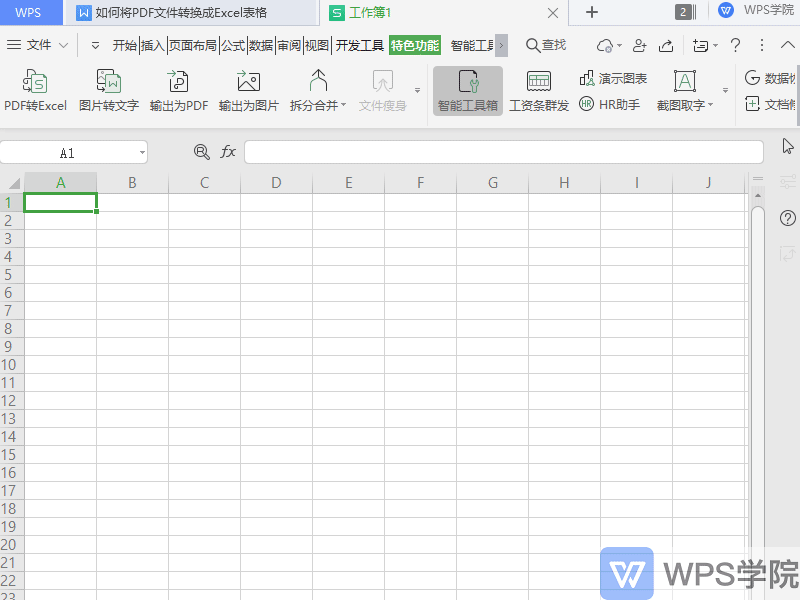Use the 截图取字 capture tool
800x600 pixels.
pos(685,91)
